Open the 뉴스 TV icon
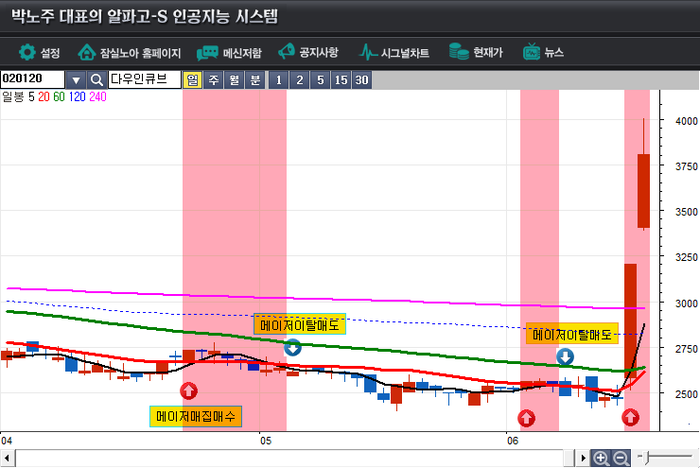 tap(531, 52)
